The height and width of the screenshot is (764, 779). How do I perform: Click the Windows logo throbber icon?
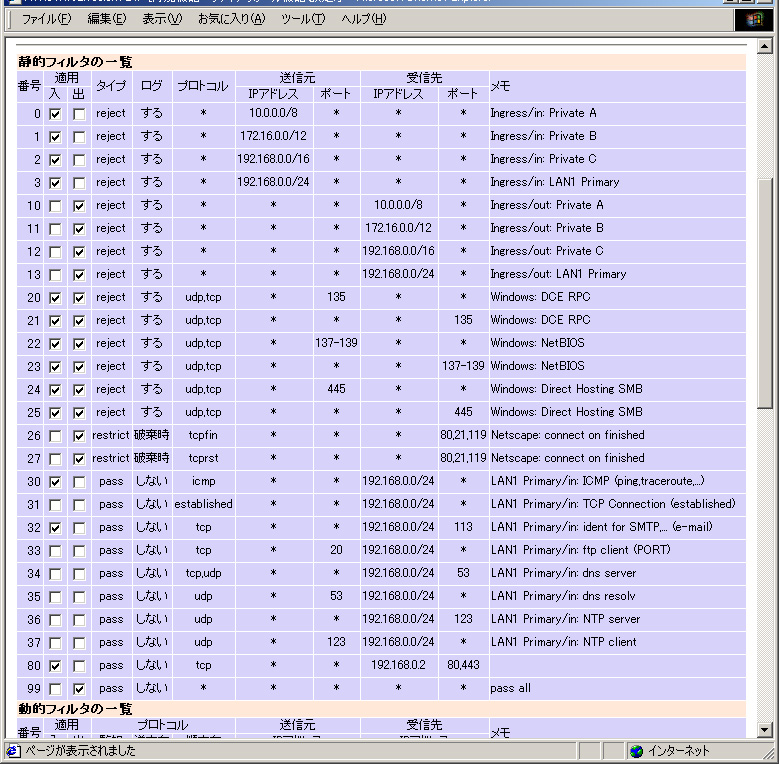click(751, 19)
